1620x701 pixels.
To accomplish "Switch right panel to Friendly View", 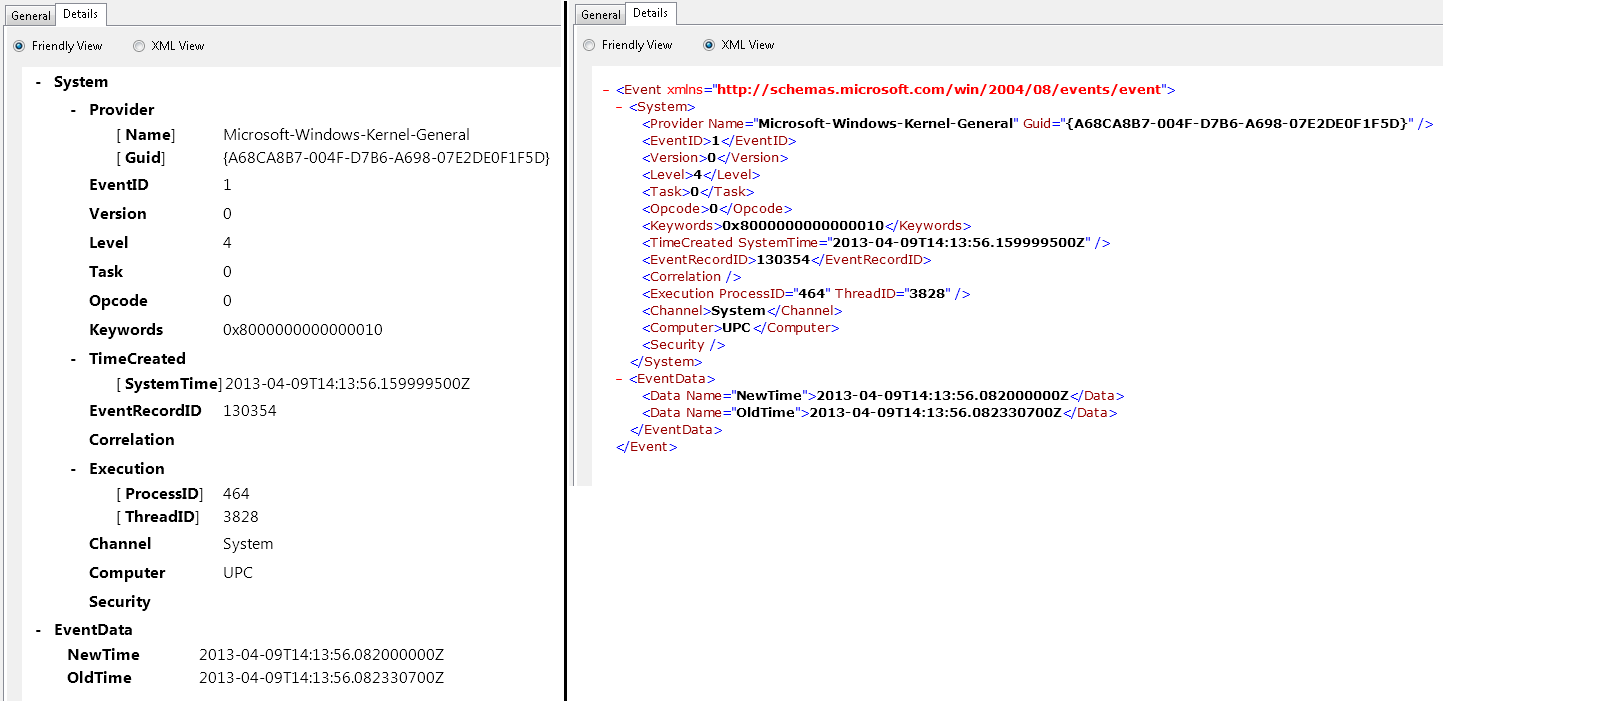I will 589,45.
